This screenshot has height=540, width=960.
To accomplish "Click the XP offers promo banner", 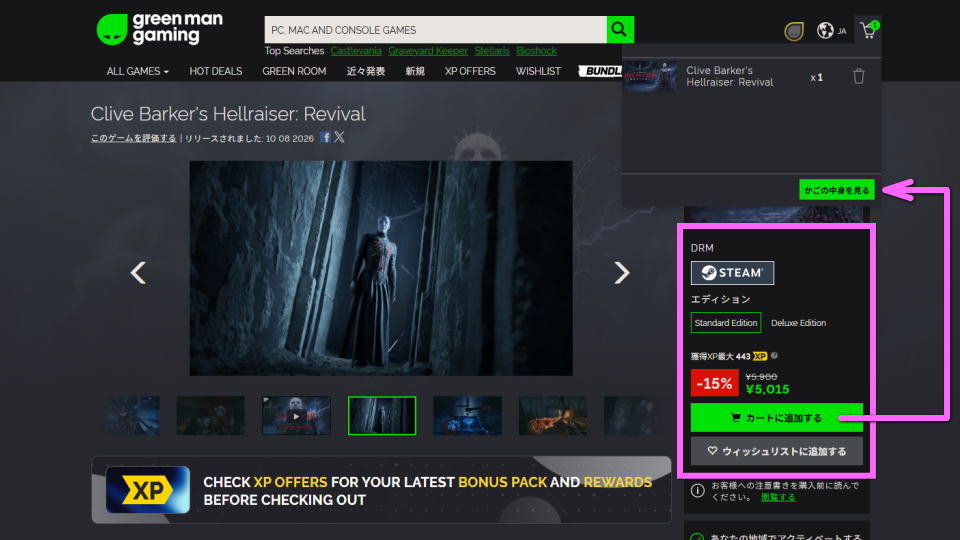I will [x=381, y=490].
